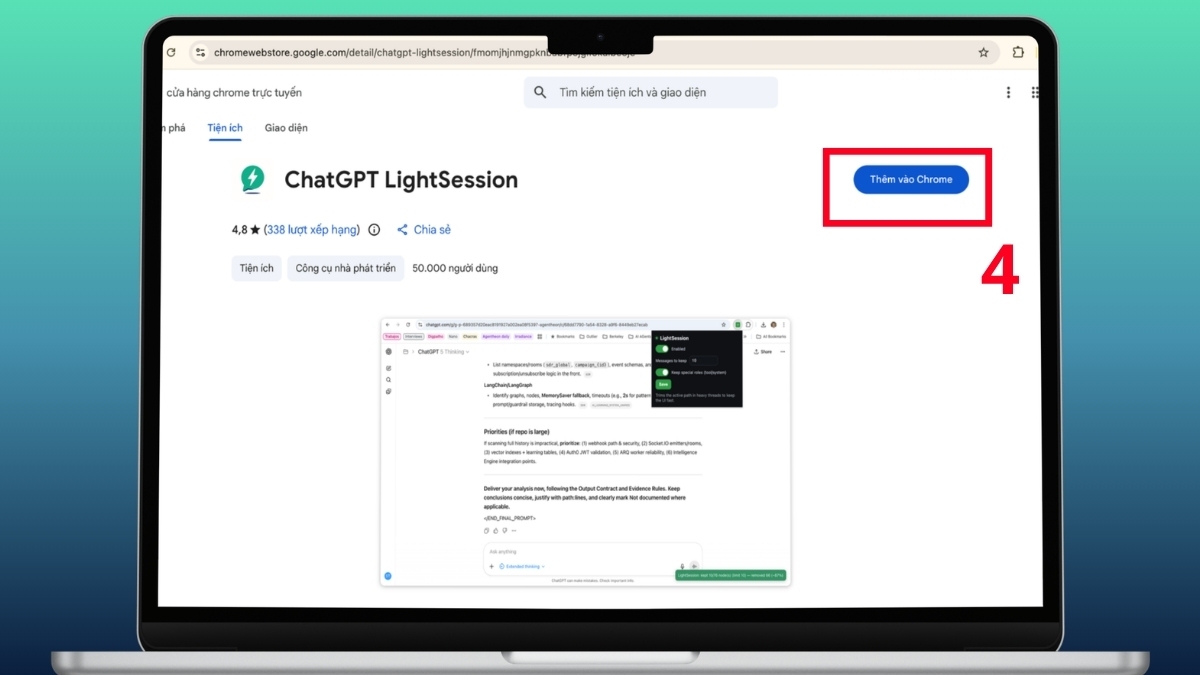
Task: Click the ChatGPT LightSession green lightning logo
Action: pyautogui.click(x=252, y=179)
